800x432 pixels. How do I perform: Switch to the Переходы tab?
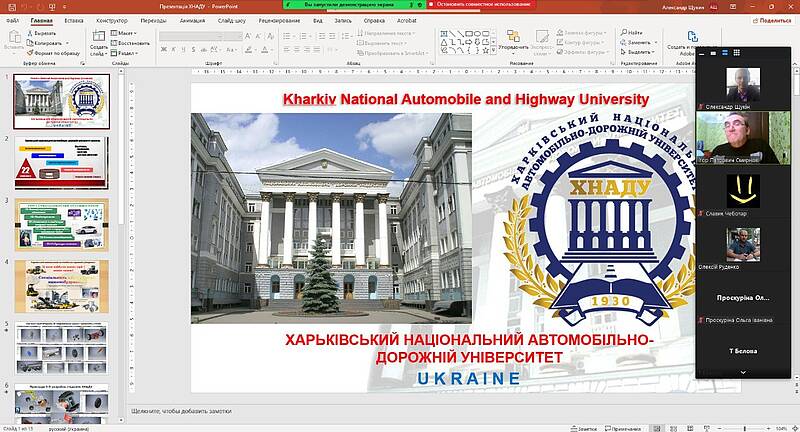pos(154,21)
